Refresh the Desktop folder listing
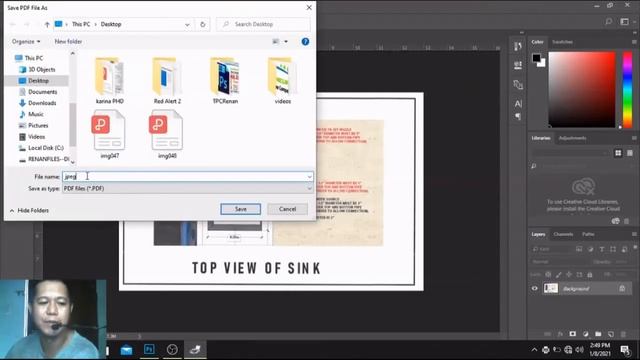This screenshot has width=640, height=360. pos(202,24)
